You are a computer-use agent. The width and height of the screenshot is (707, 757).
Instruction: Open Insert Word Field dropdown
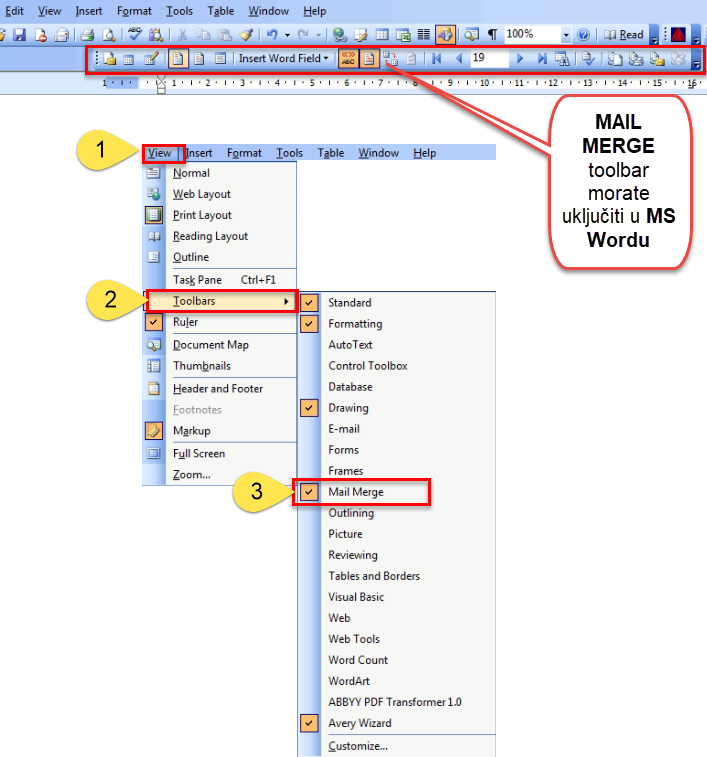pyautogui.click(x=283, y=58)
